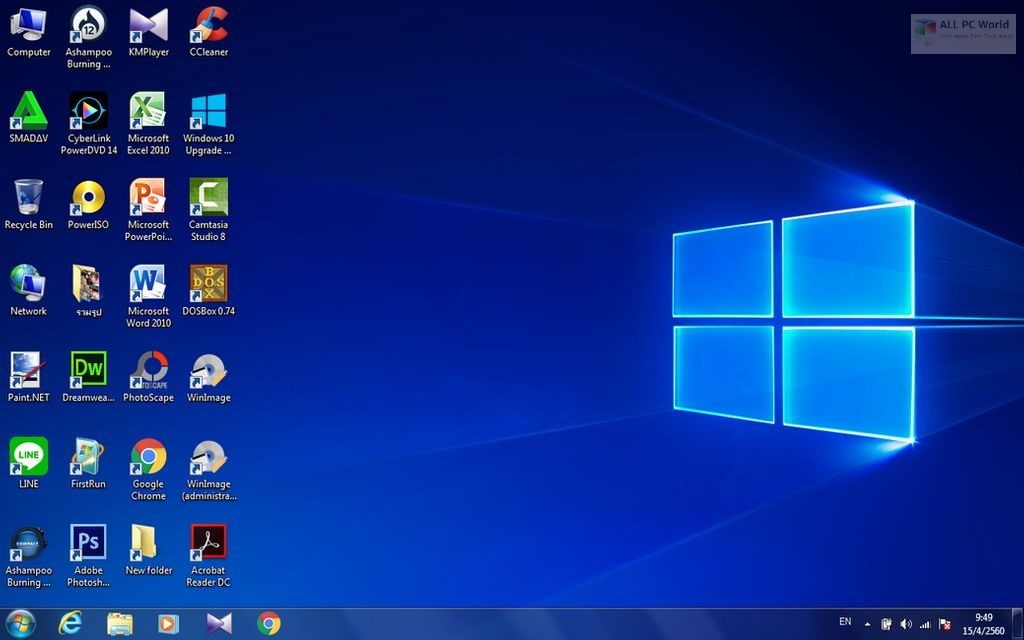Open the Windows Start menu orb

[20, 623]
